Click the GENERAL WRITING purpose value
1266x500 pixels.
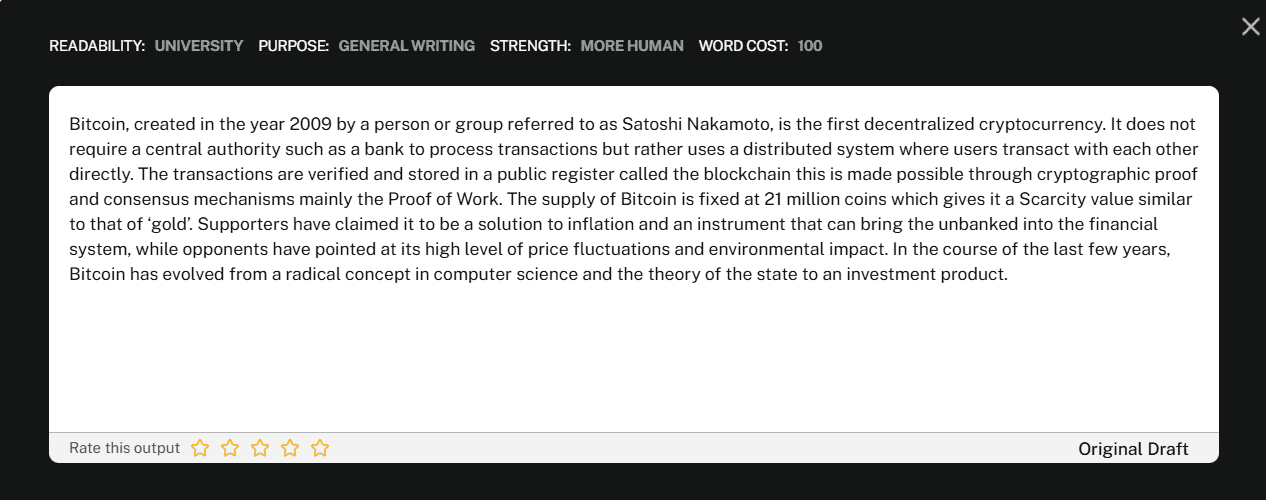(x=407, y=46)
